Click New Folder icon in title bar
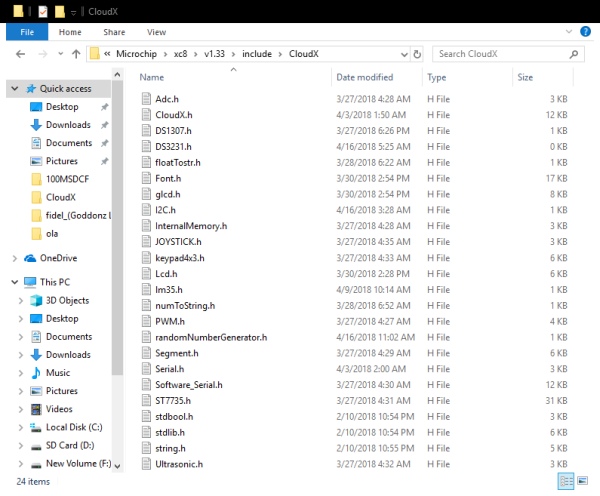Image resolution: width=600 pixels, height=496 pixels. 60,11
